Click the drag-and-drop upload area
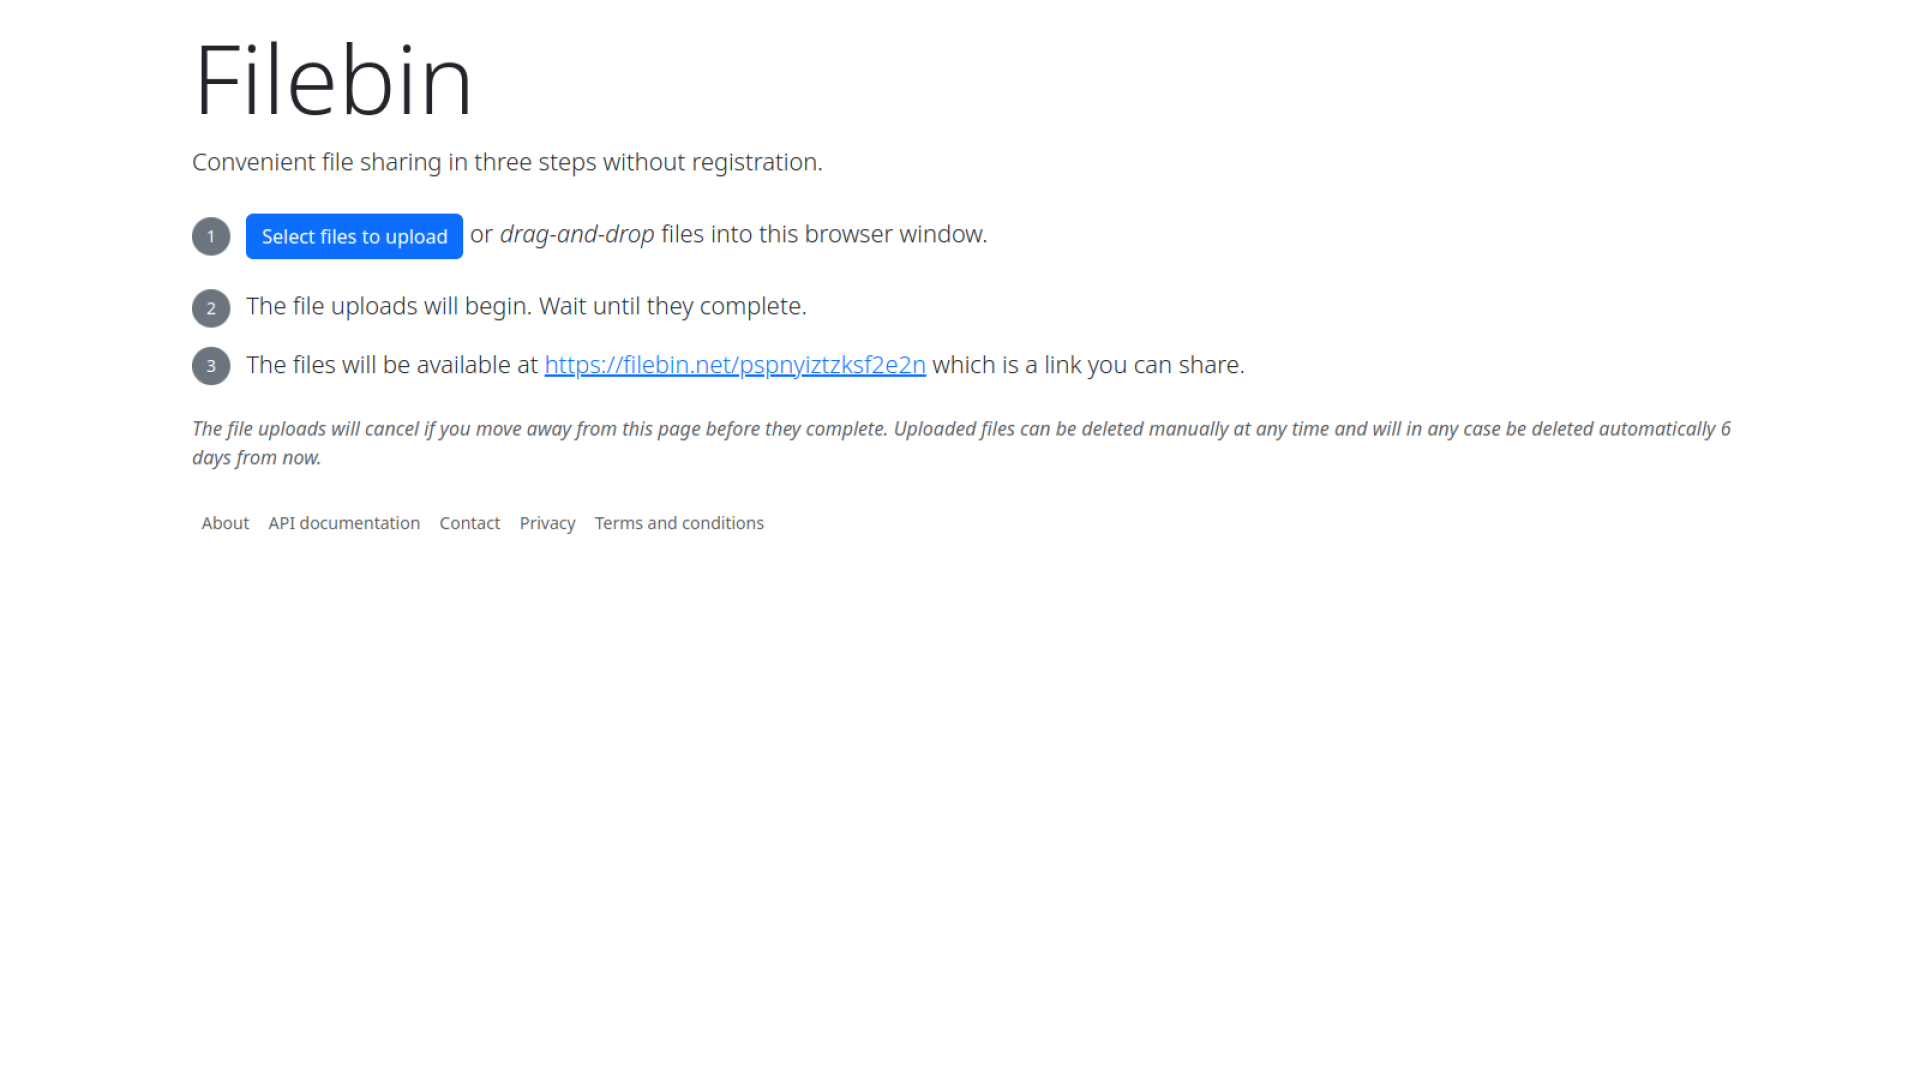This screenshot has height=1080, width=1920. (x=577, y=234)
